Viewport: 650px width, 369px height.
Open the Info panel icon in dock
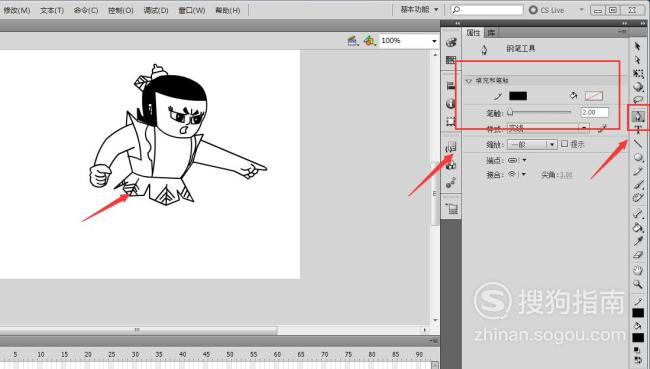click(451, 103)
